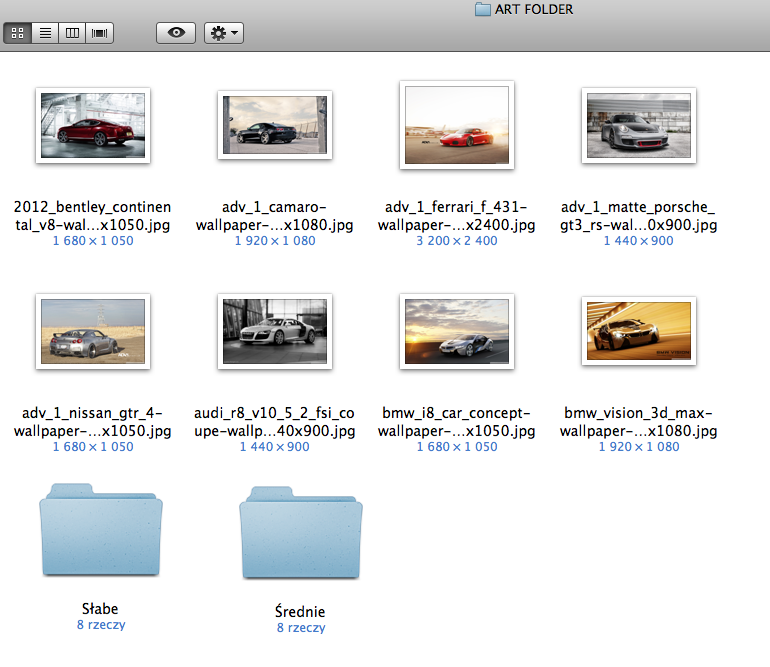Select the BMW Vision 3D Max thumbnail
Image resolution: width=770 pixels, height=667 pixels.
[639, 331]
